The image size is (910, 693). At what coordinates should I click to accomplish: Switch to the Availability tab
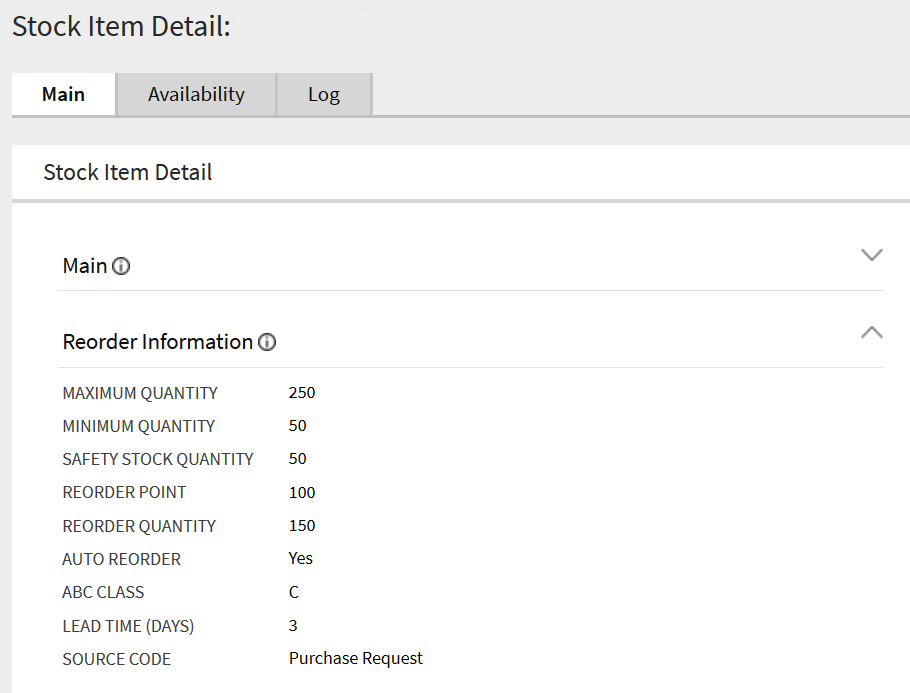(x=195, y=93)
